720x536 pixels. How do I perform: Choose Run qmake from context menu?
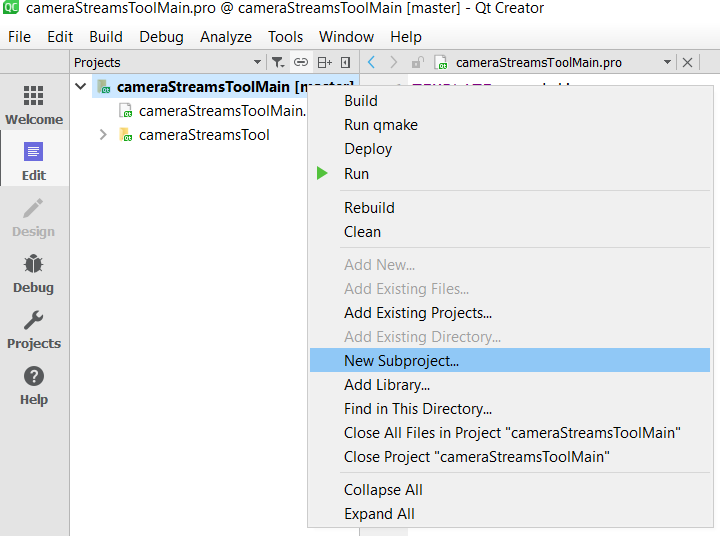(510, 124)
